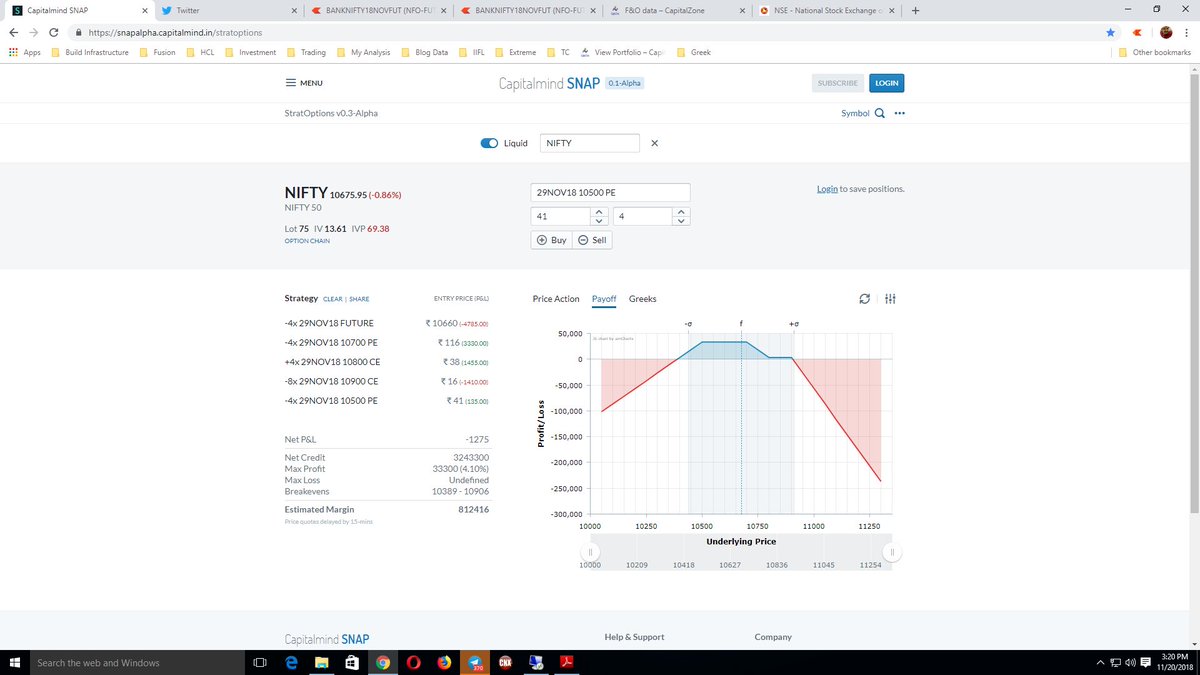The image size is (1200, 675).
Task: Refresh the payoff chart
Action: click(865, 299)
